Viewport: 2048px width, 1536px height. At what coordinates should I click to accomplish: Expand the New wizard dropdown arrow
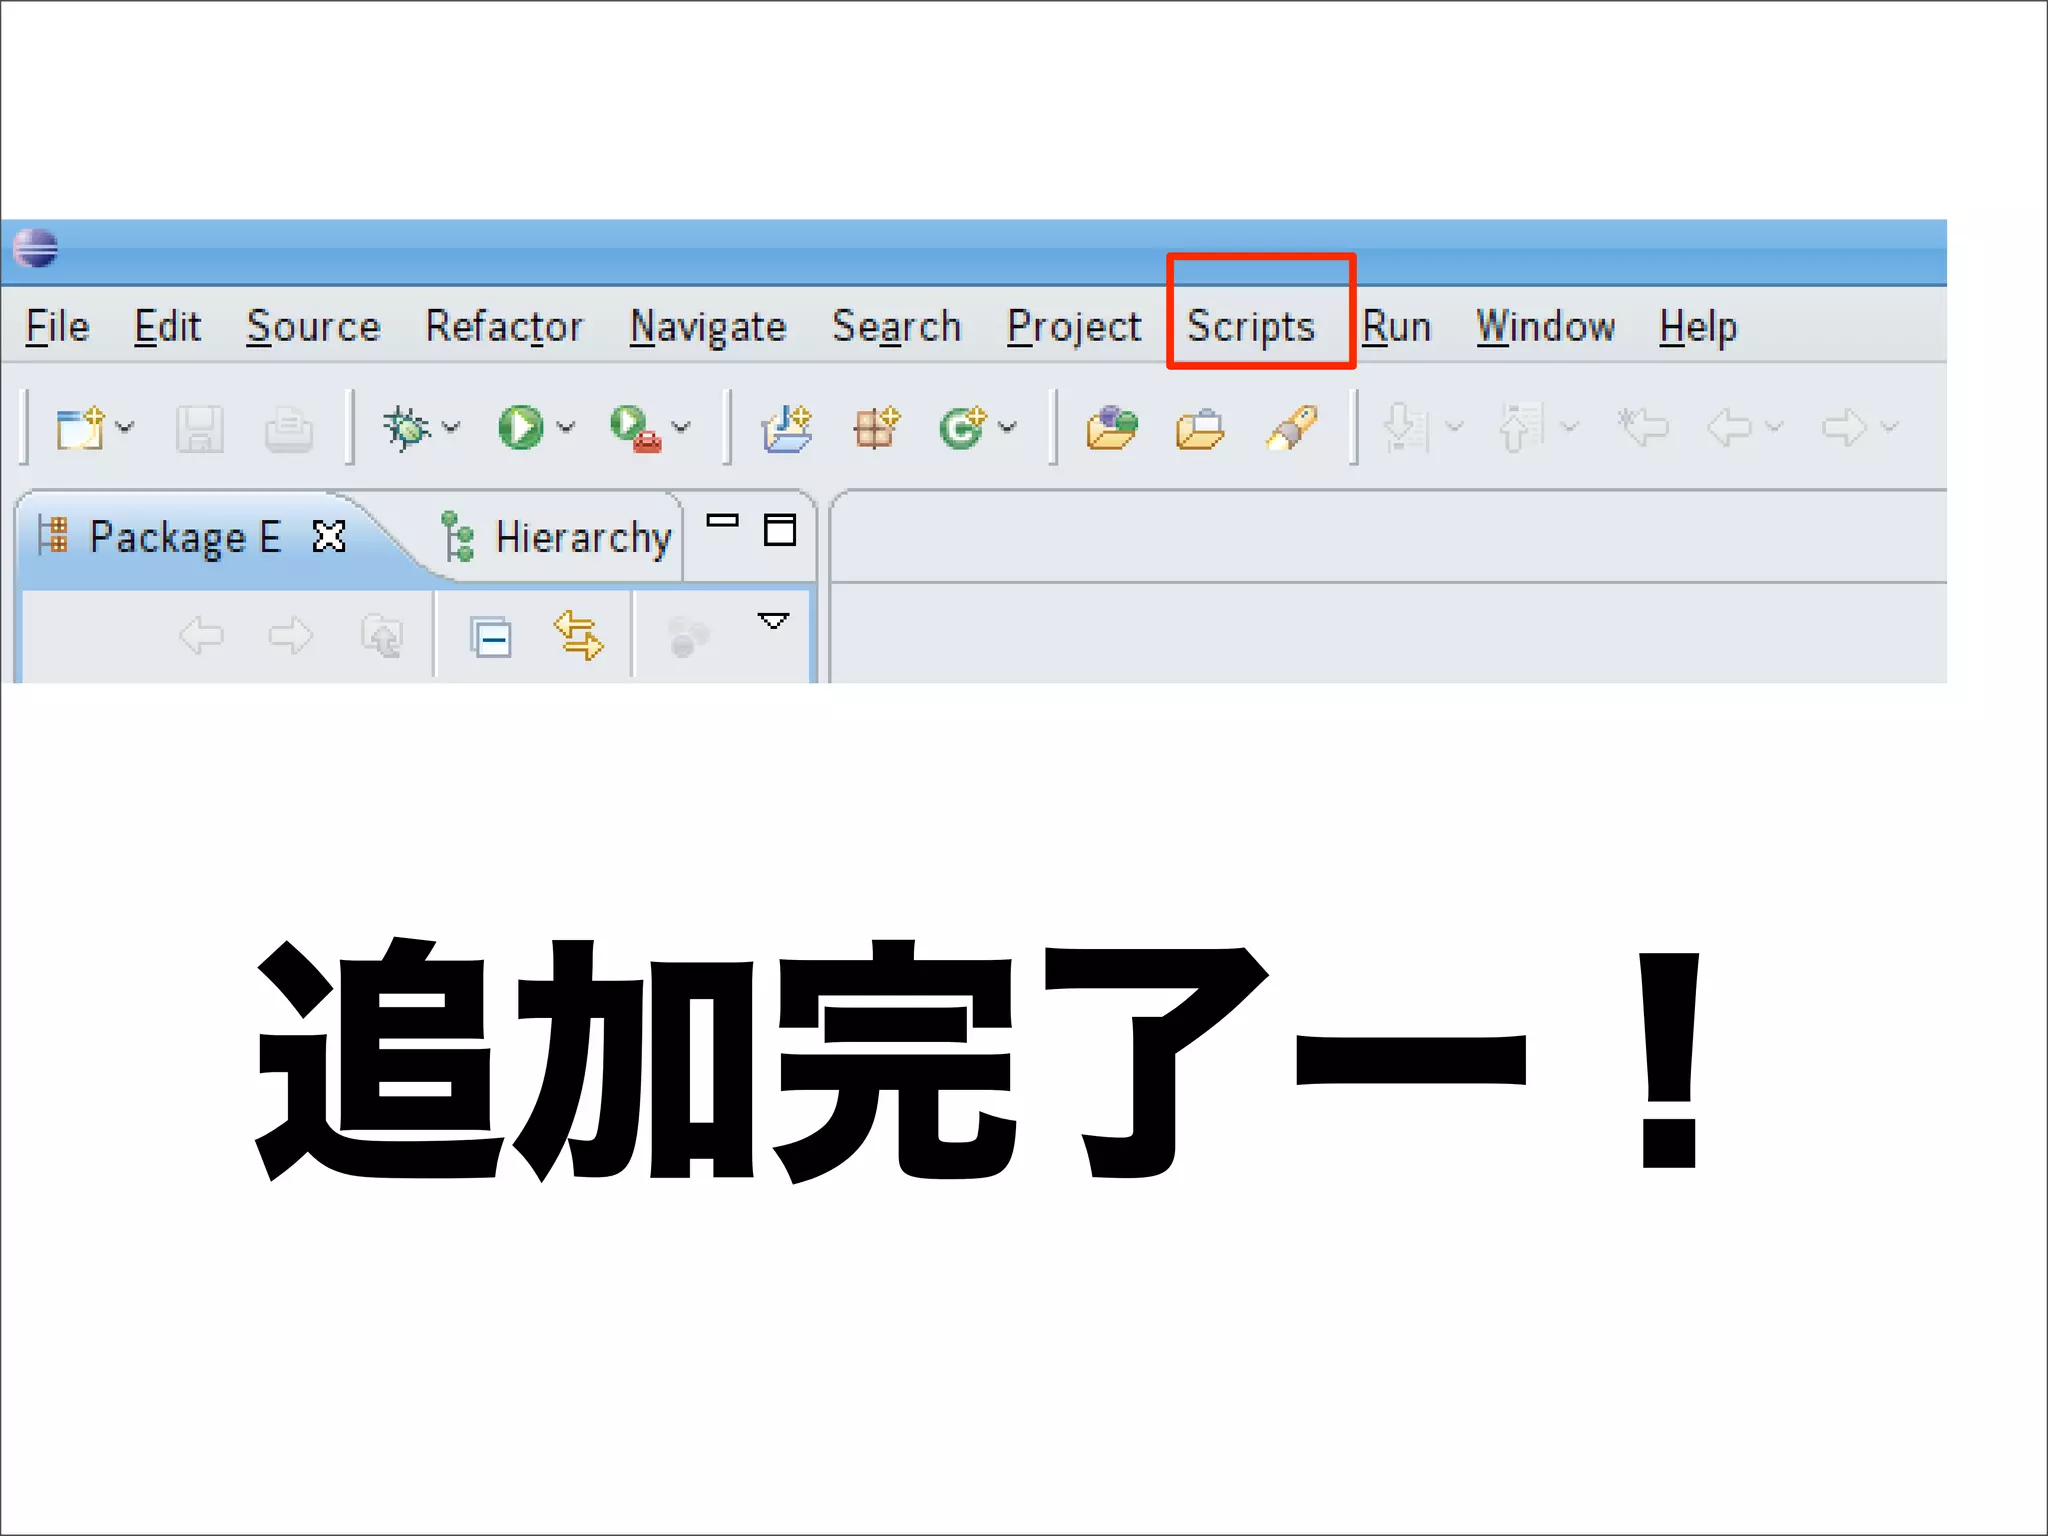(125, 428)
